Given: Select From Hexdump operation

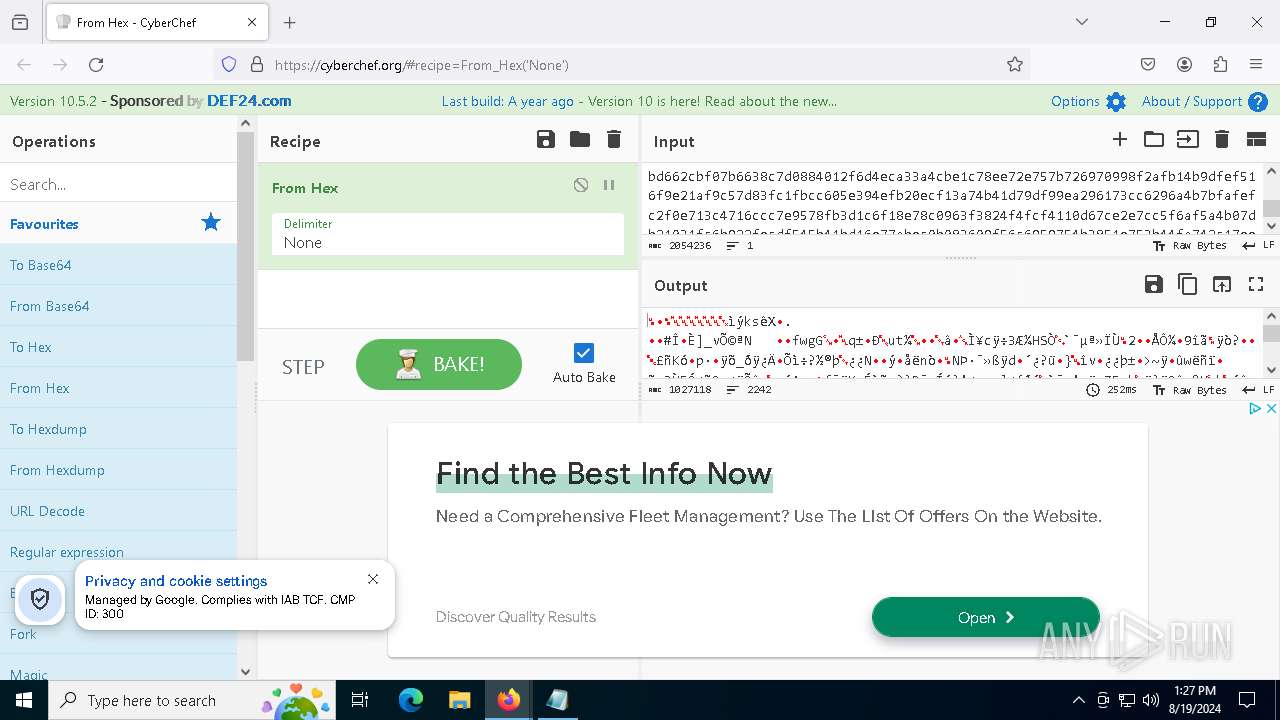Looking at the screenshot, I should coord(118,470).
